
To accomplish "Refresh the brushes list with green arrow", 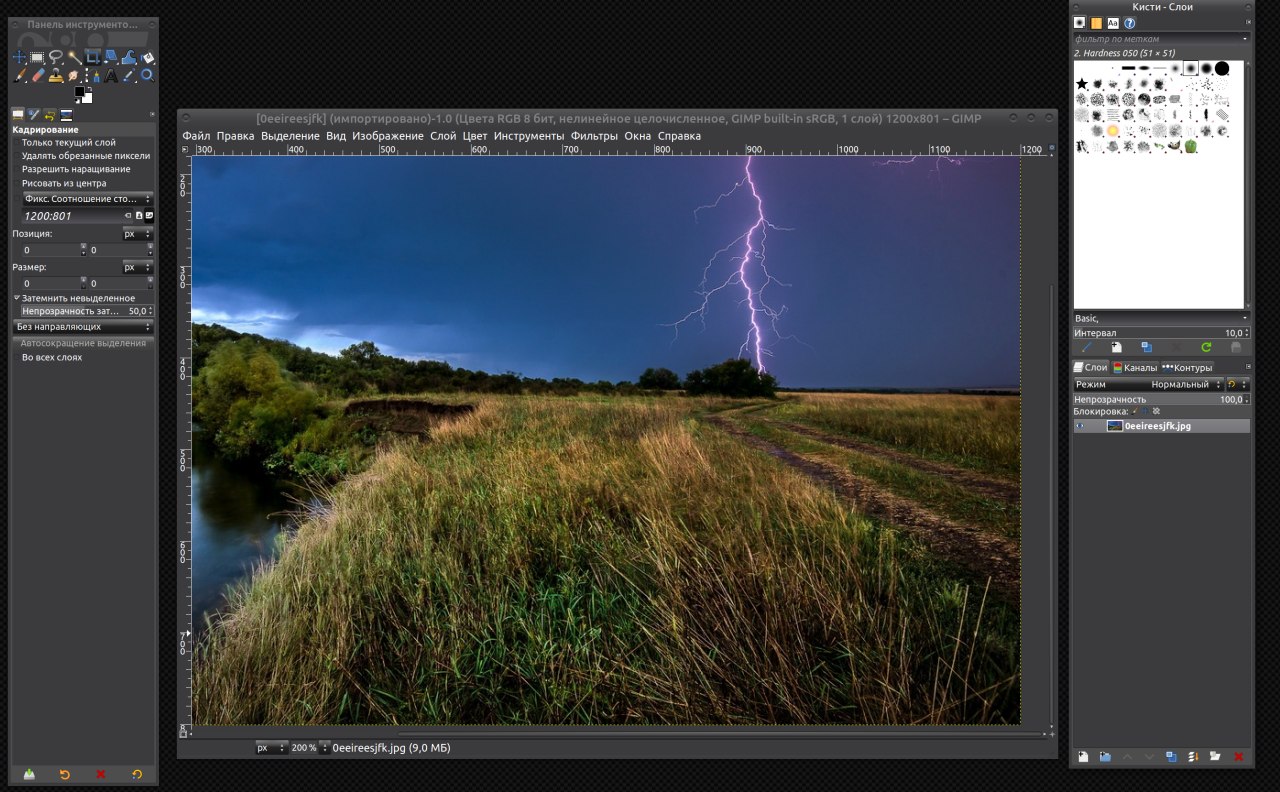I will (1206, 347).
